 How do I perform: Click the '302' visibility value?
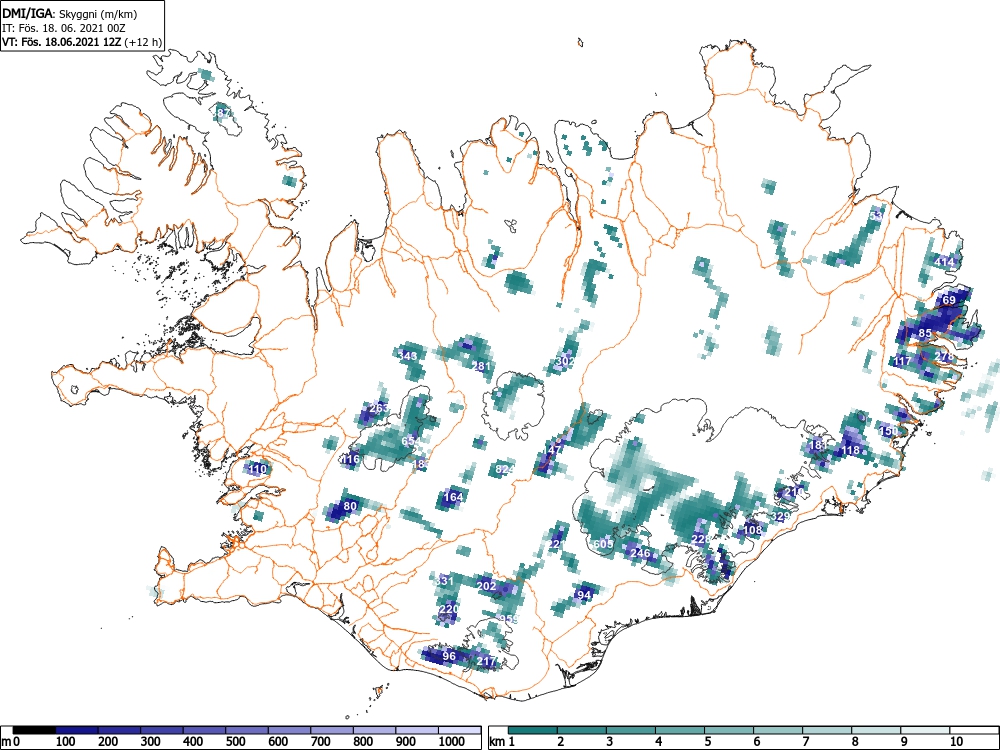(x=565, y=361)
